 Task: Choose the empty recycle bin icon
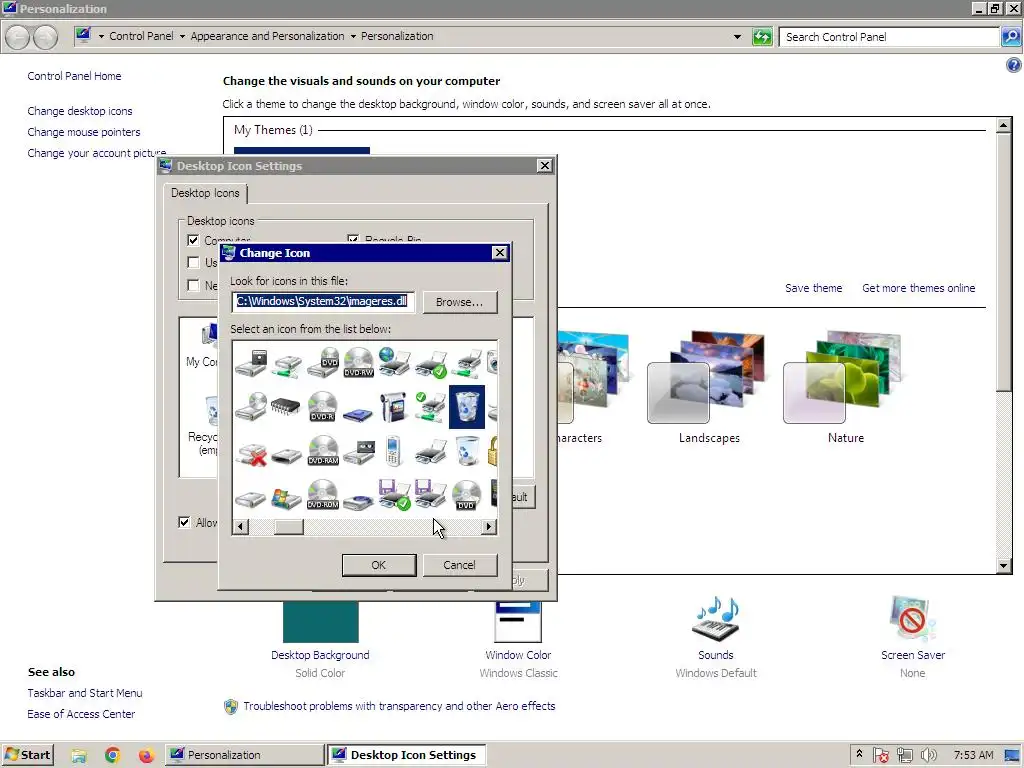pyautogui.click(x=467, y=451)
